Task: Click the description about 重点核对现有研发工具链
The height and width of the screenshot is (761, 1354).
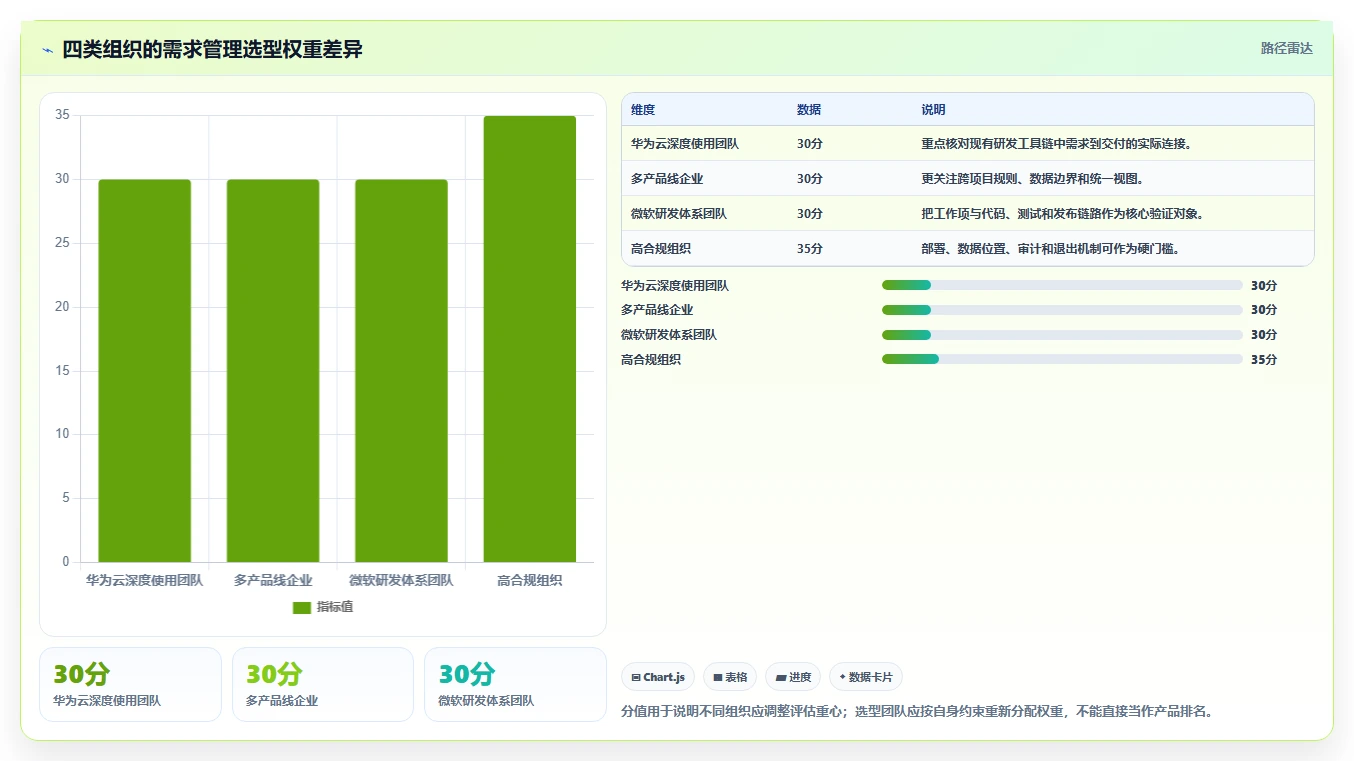Action: [1056, 144]
